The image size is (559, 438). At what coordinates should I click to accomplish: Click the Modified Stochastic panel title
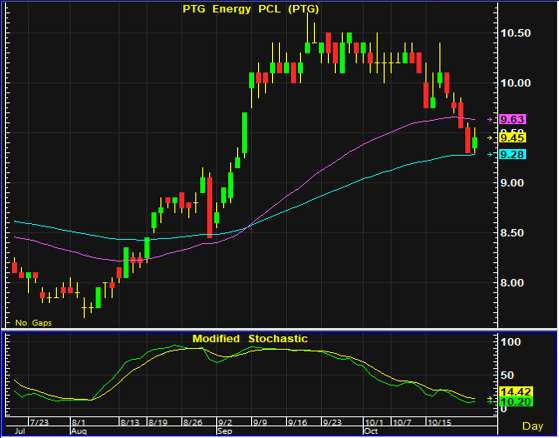(x=250, y=338)
